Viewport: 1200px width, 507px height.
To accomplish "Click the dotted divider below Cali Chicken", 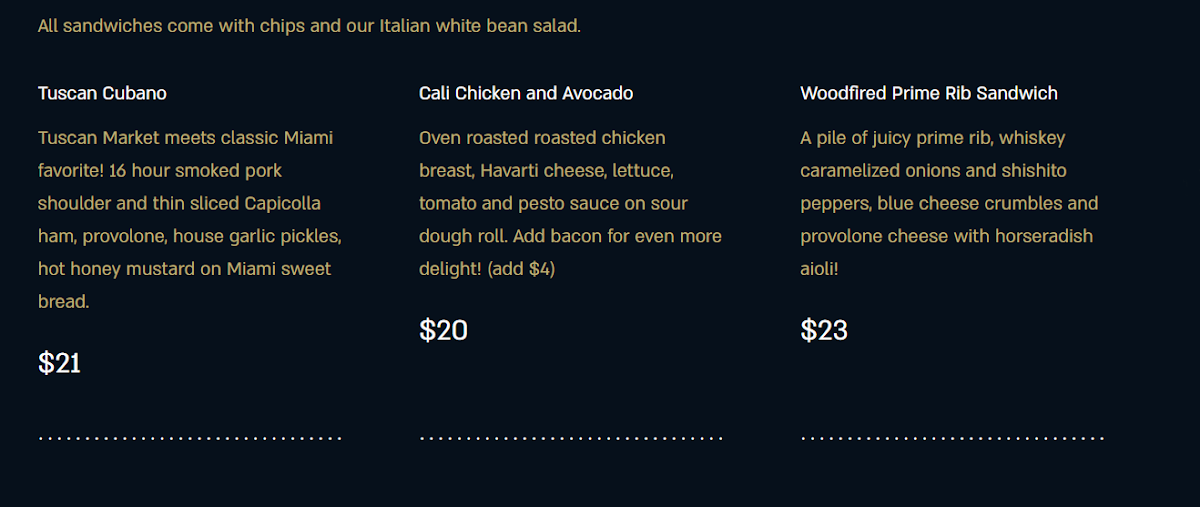I will click(571, 438).
